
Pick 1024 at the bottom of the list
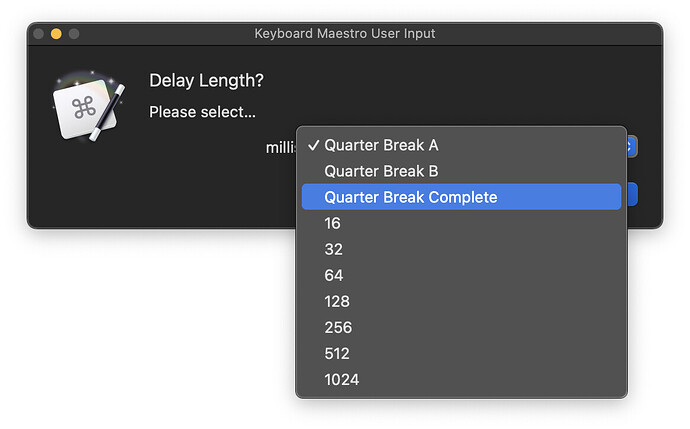(341, 379)
